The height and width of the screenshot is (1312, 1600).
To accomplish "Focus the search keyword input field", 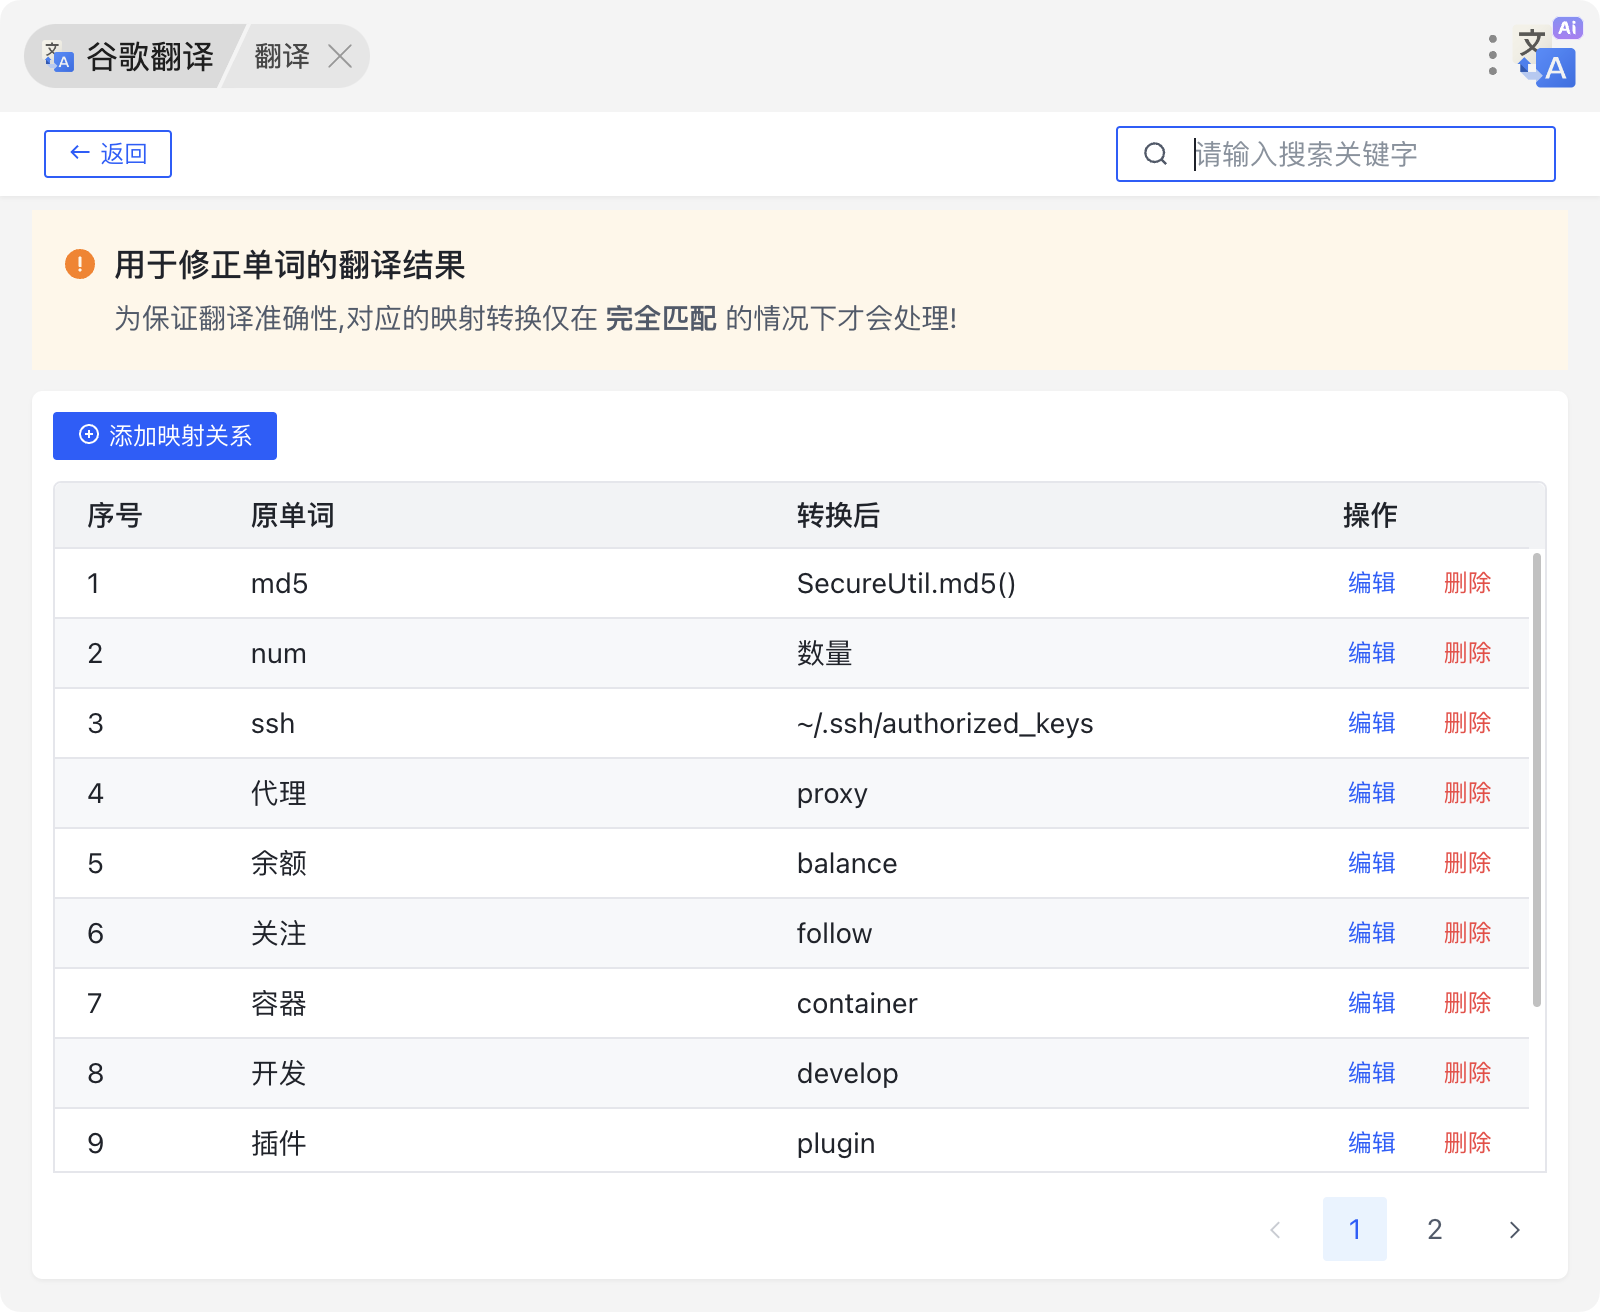I will click(1336, 154).
